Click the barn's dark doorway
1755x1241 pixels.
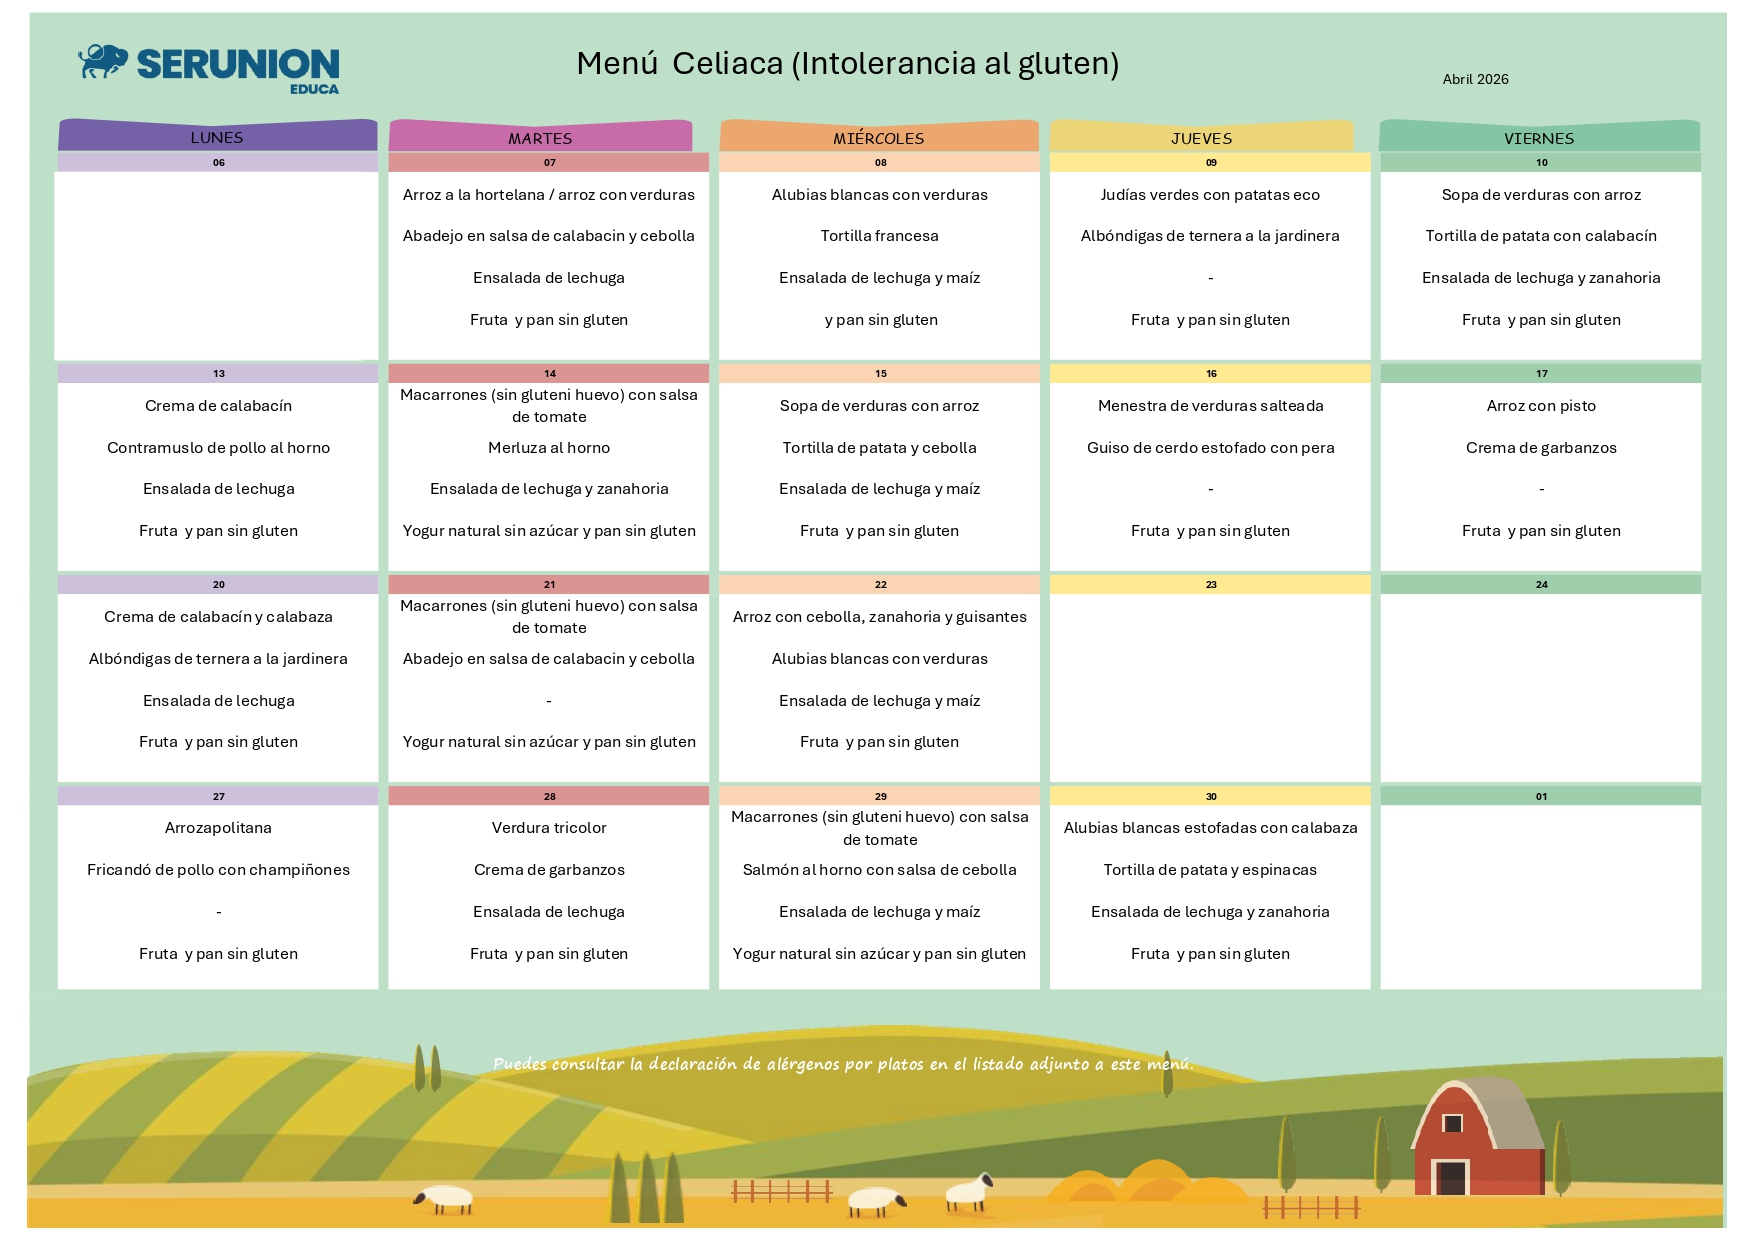coord(1450,1178)
